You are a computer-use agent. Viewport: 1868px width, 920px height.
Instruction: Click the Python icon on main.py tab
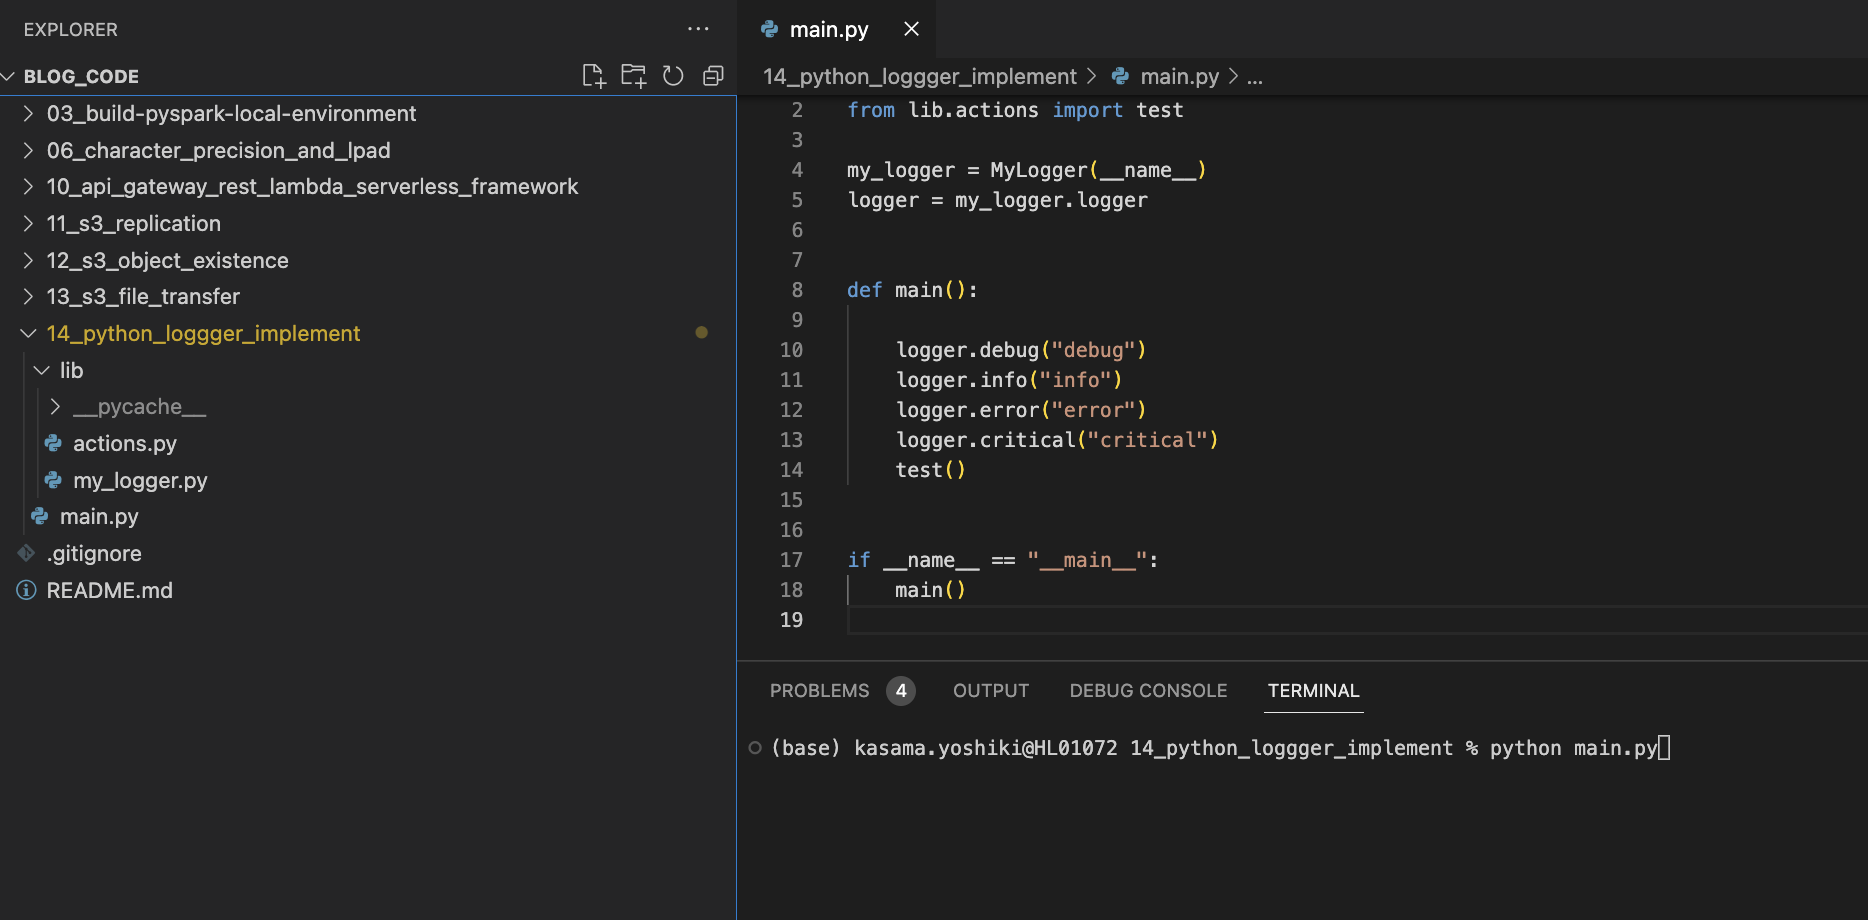click(x=769, y=29)
